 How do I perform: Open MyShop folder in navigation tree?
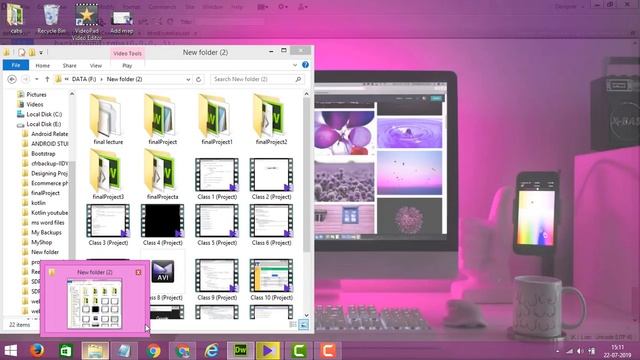tap(41, 242)
